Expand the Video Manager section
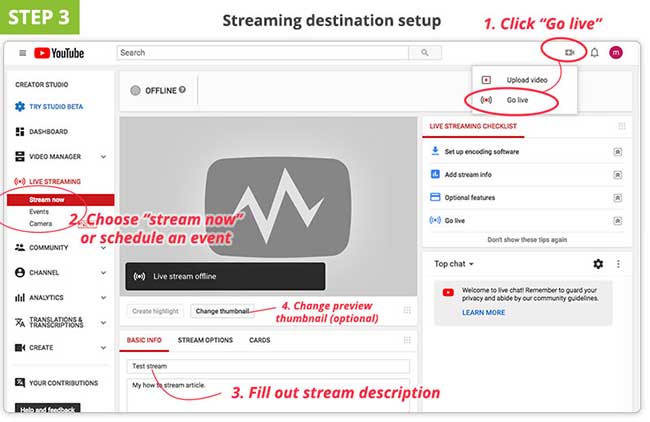 point(104,156)
